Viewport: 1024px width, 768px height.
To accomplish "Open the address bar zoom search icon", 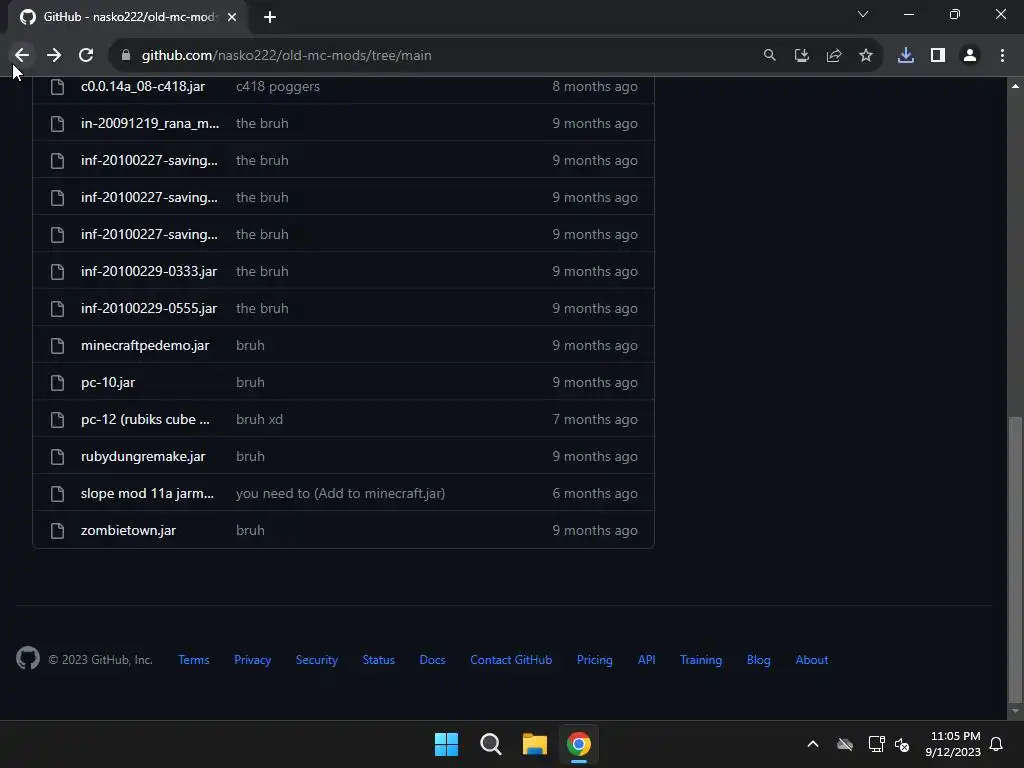I will click(769, 56).
